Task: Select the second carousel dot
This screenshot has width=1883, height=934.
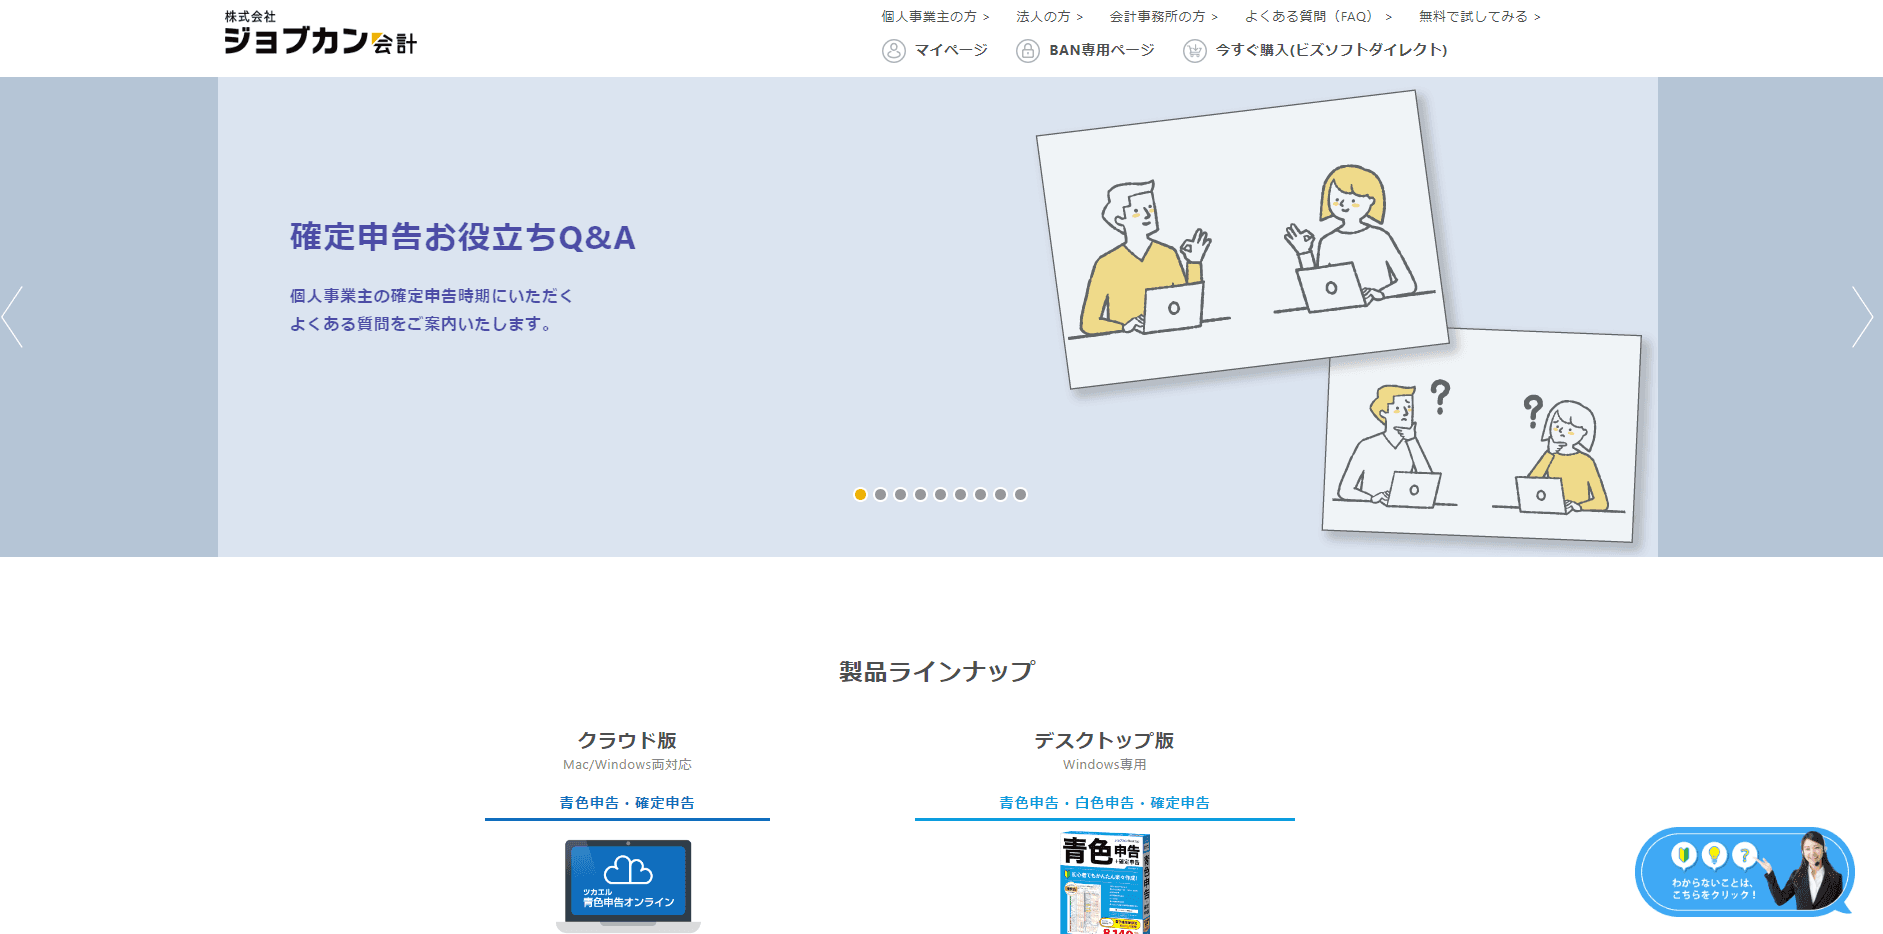Action: click(880, 494)
